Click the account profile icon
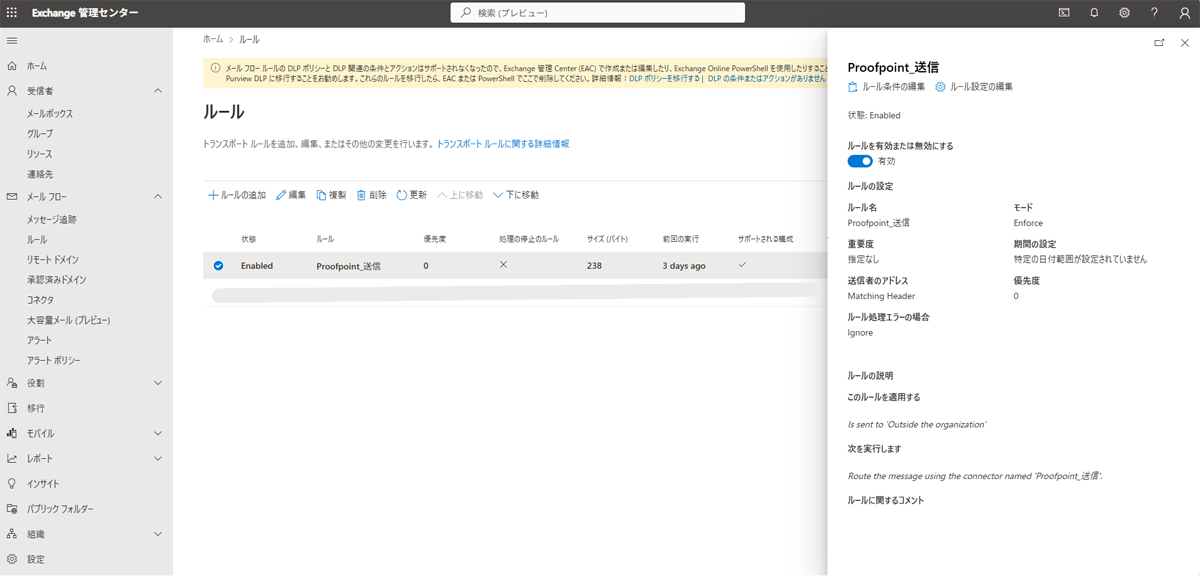This screenshot has width=1200, height=576. [1184, 13]
